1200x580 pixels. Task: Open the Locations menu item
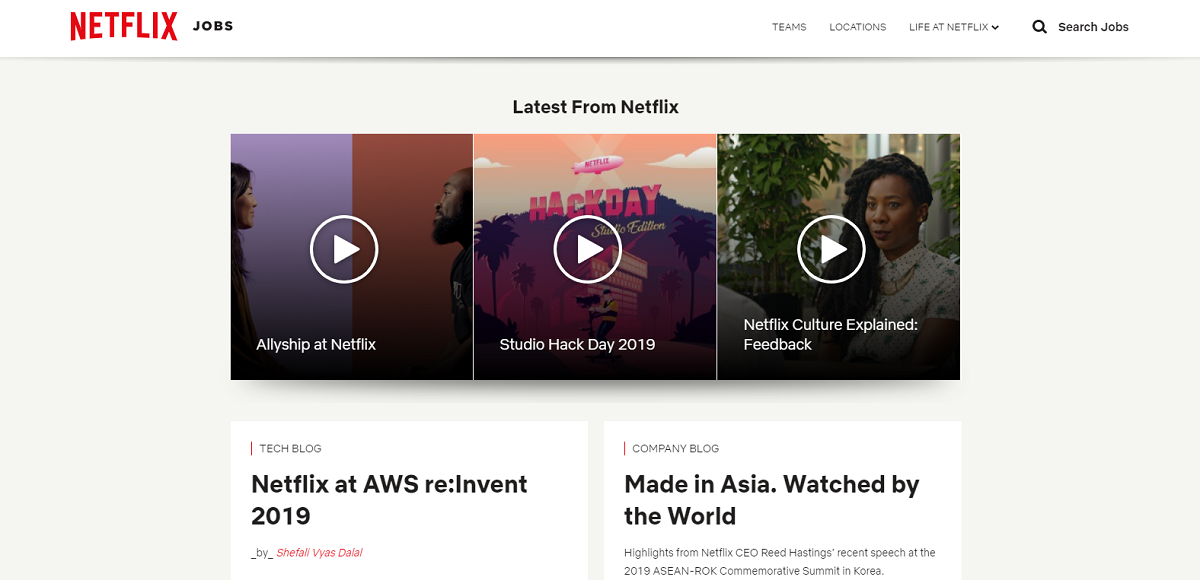pyautogui.click(x=858, y=27)
